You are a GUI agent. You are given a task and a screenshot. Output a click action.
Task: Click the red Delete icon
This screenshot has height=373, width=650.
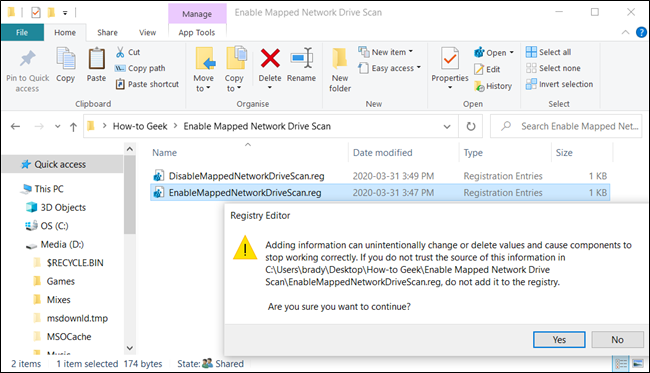pos(270,58)
